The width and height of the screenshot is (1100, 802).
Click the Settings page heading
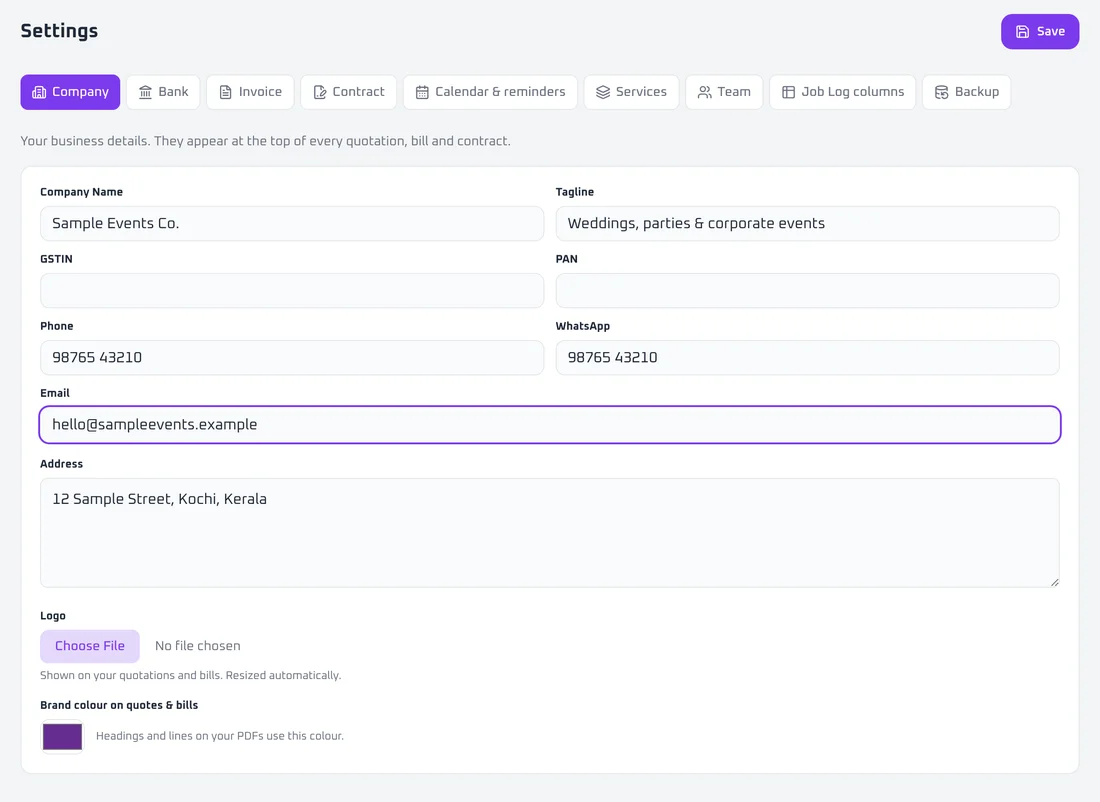pos(59,31)
